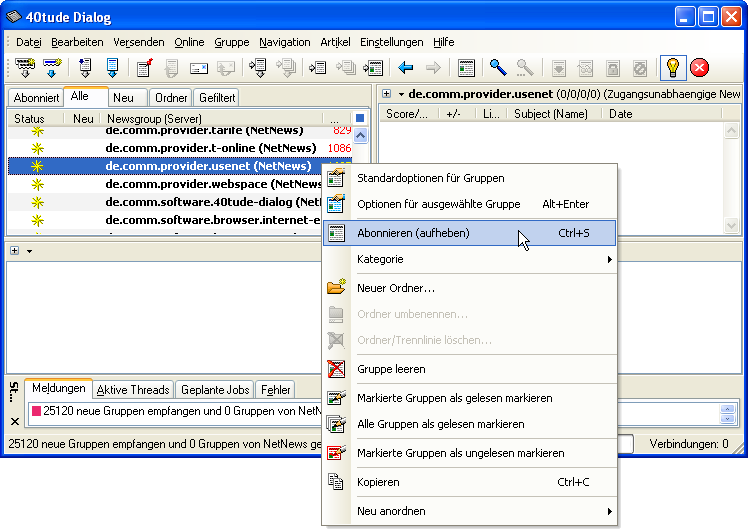Sort by the Subject (Name) column header
Viewport: 748px width, 529px height.
[550, 114]
